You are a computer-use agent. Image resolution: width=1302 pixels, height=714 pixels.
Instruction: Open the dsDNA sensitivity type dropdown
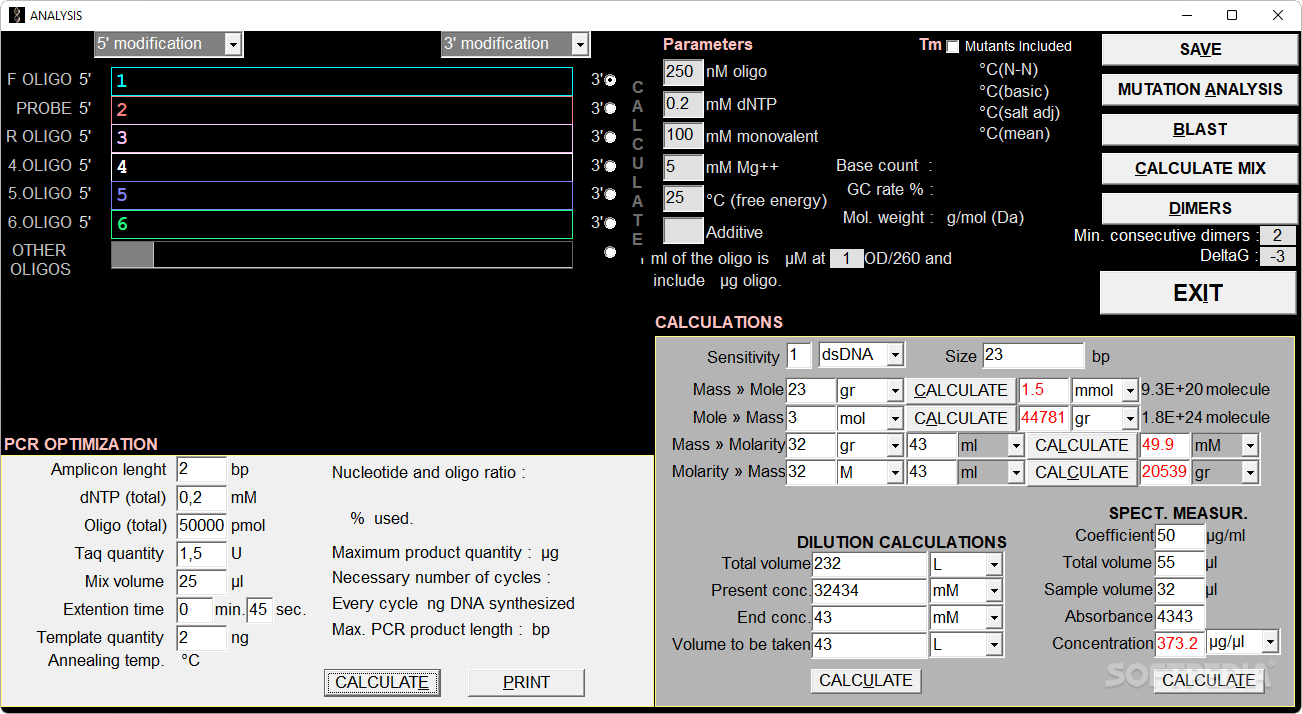coord(894,355)
